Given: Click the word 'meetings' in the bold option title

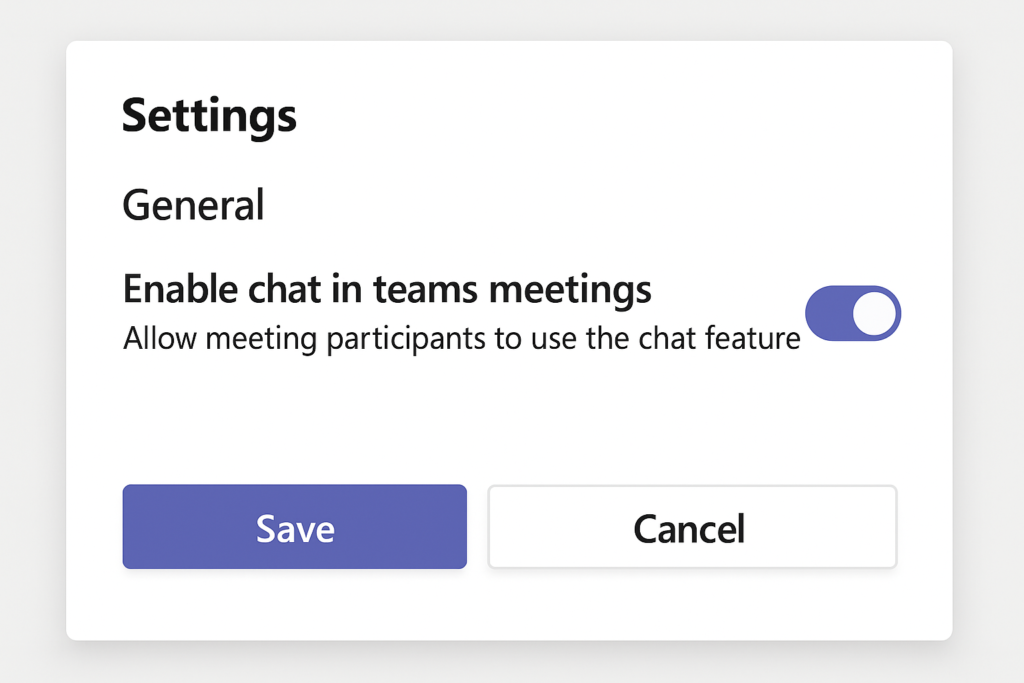Looking at the screenshot, I should coord(570,291).
